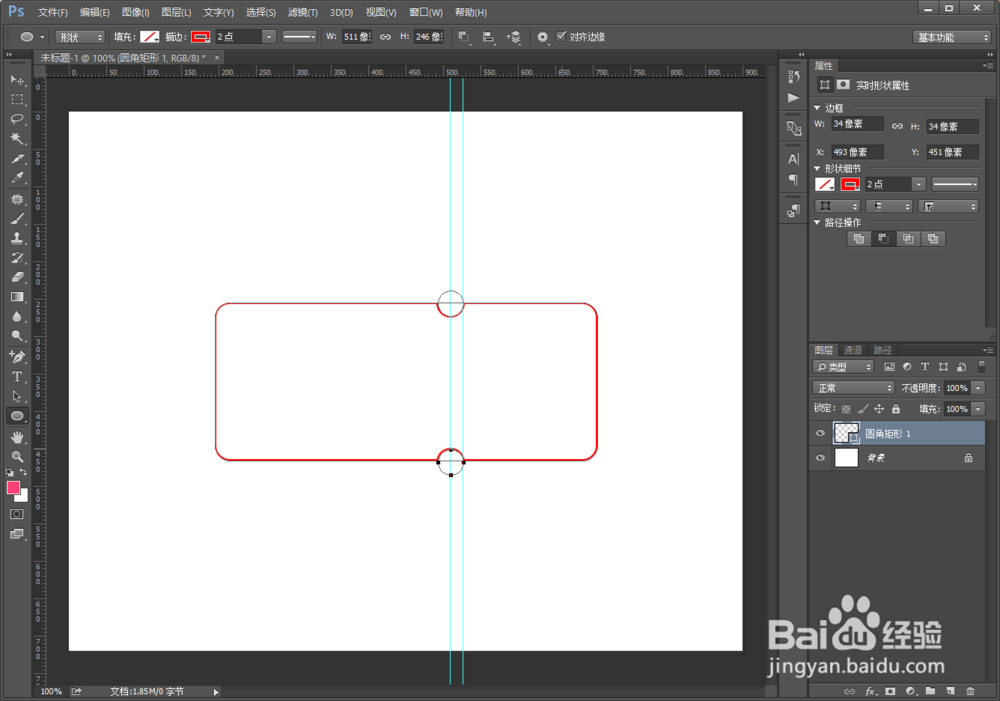
Task: Collapse the 边框 section
Action: tap(817, 108)
